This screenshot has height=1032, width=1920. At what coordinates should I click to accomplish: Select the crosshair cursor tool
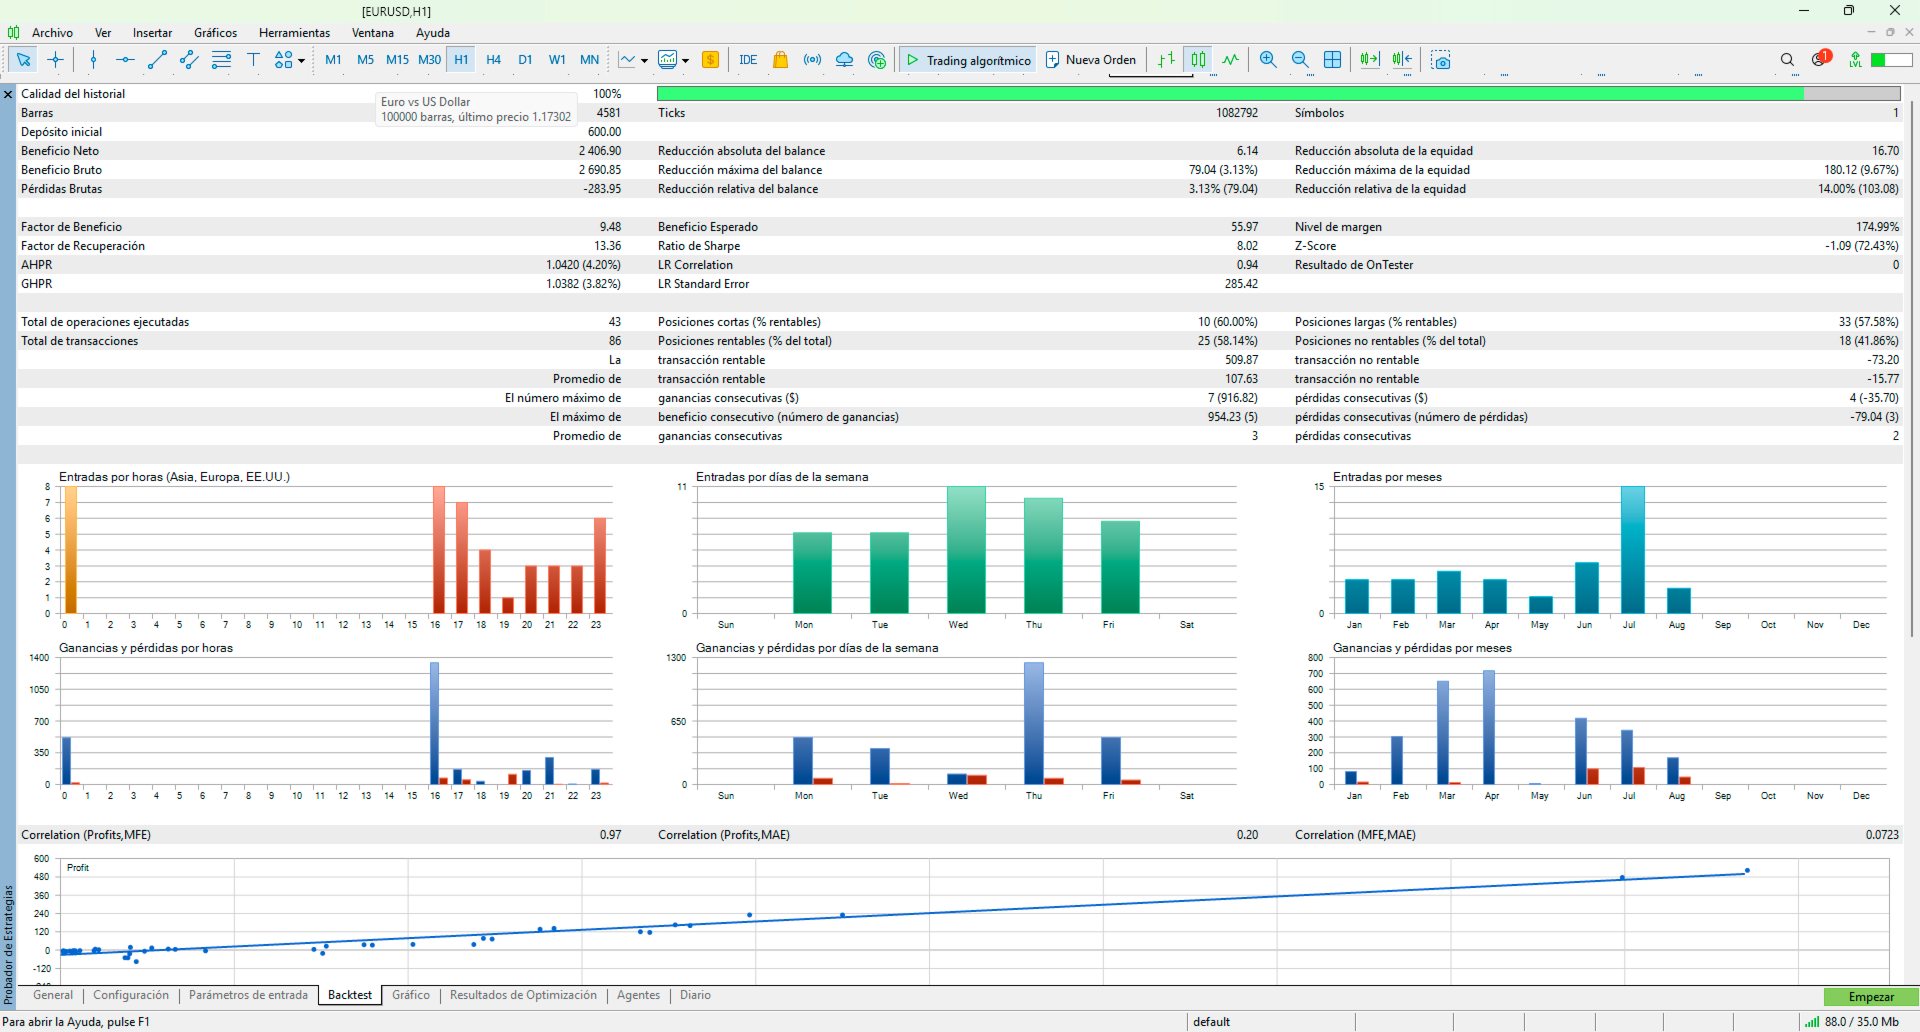point(56,60)
